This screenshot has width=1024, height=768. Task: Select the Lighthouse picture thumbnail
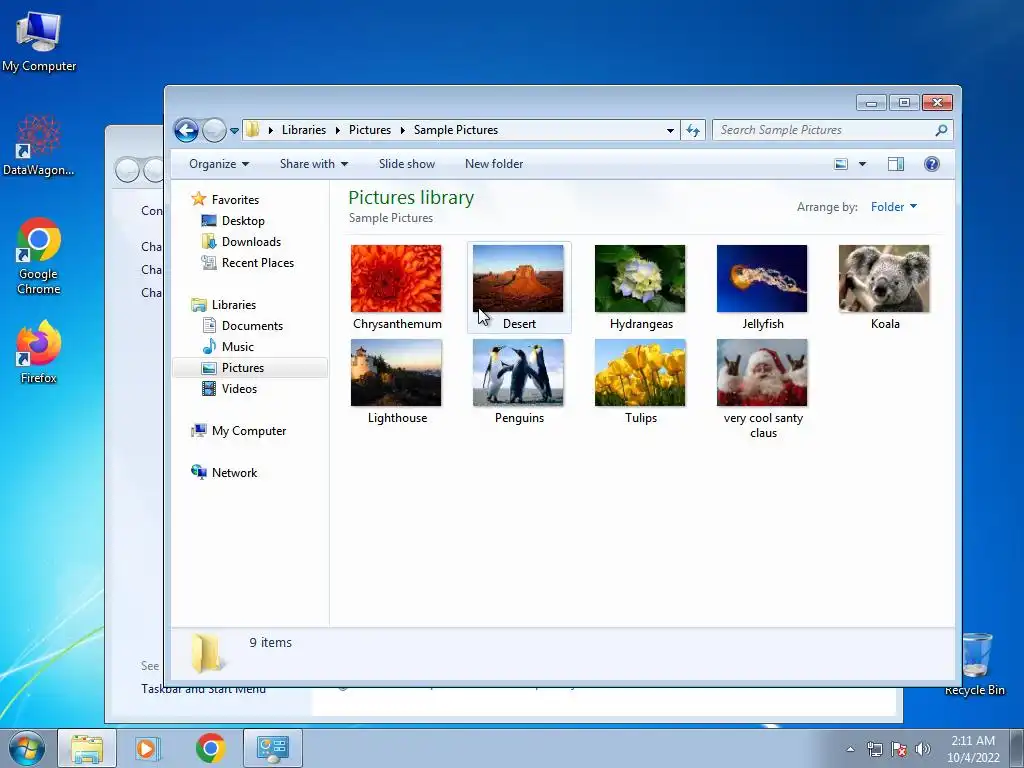click(x=396, y=373)
